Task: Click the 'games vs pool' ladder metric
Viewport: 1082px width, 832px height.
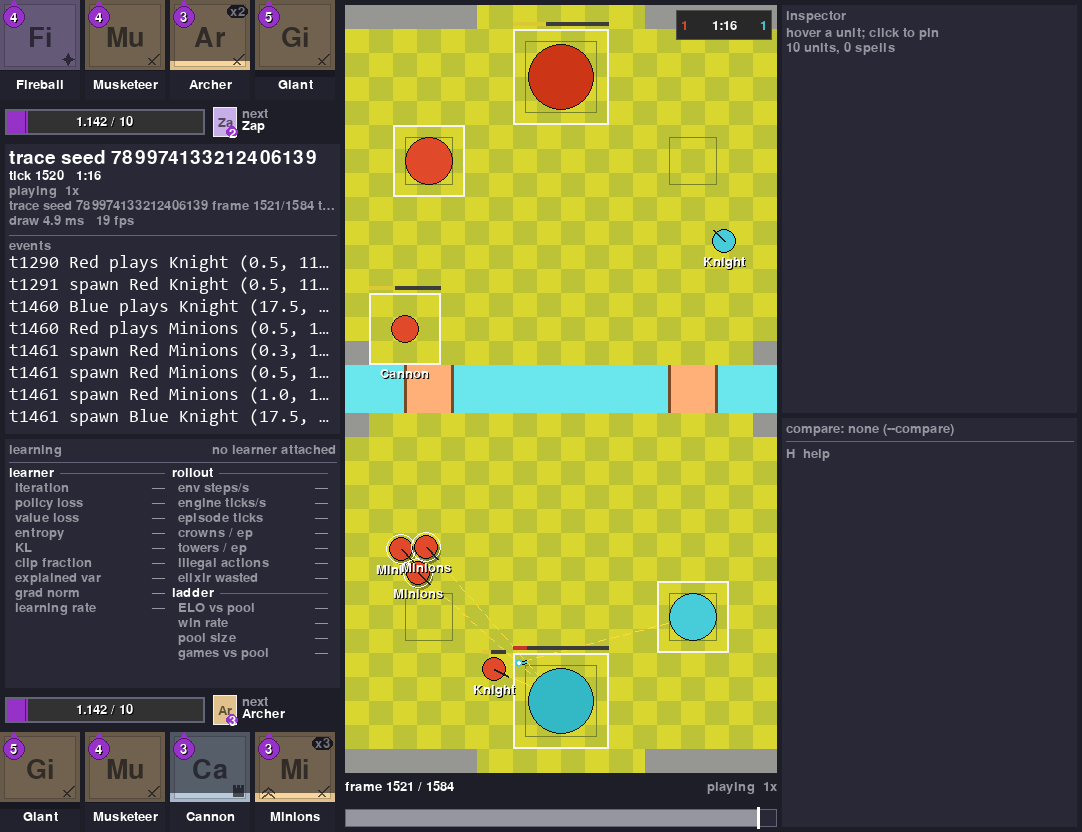Action: coord(253,653)
